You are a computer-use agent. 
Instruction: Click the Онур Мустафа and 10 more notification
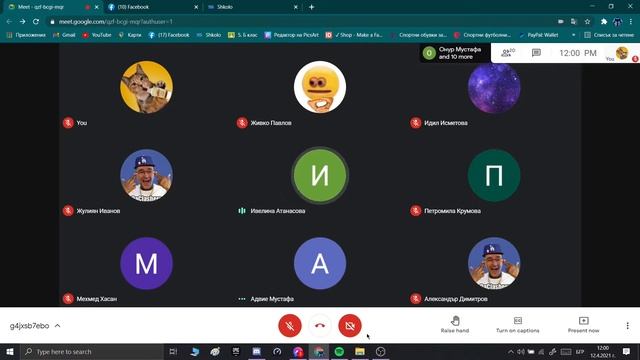click(x=455, y=53)
